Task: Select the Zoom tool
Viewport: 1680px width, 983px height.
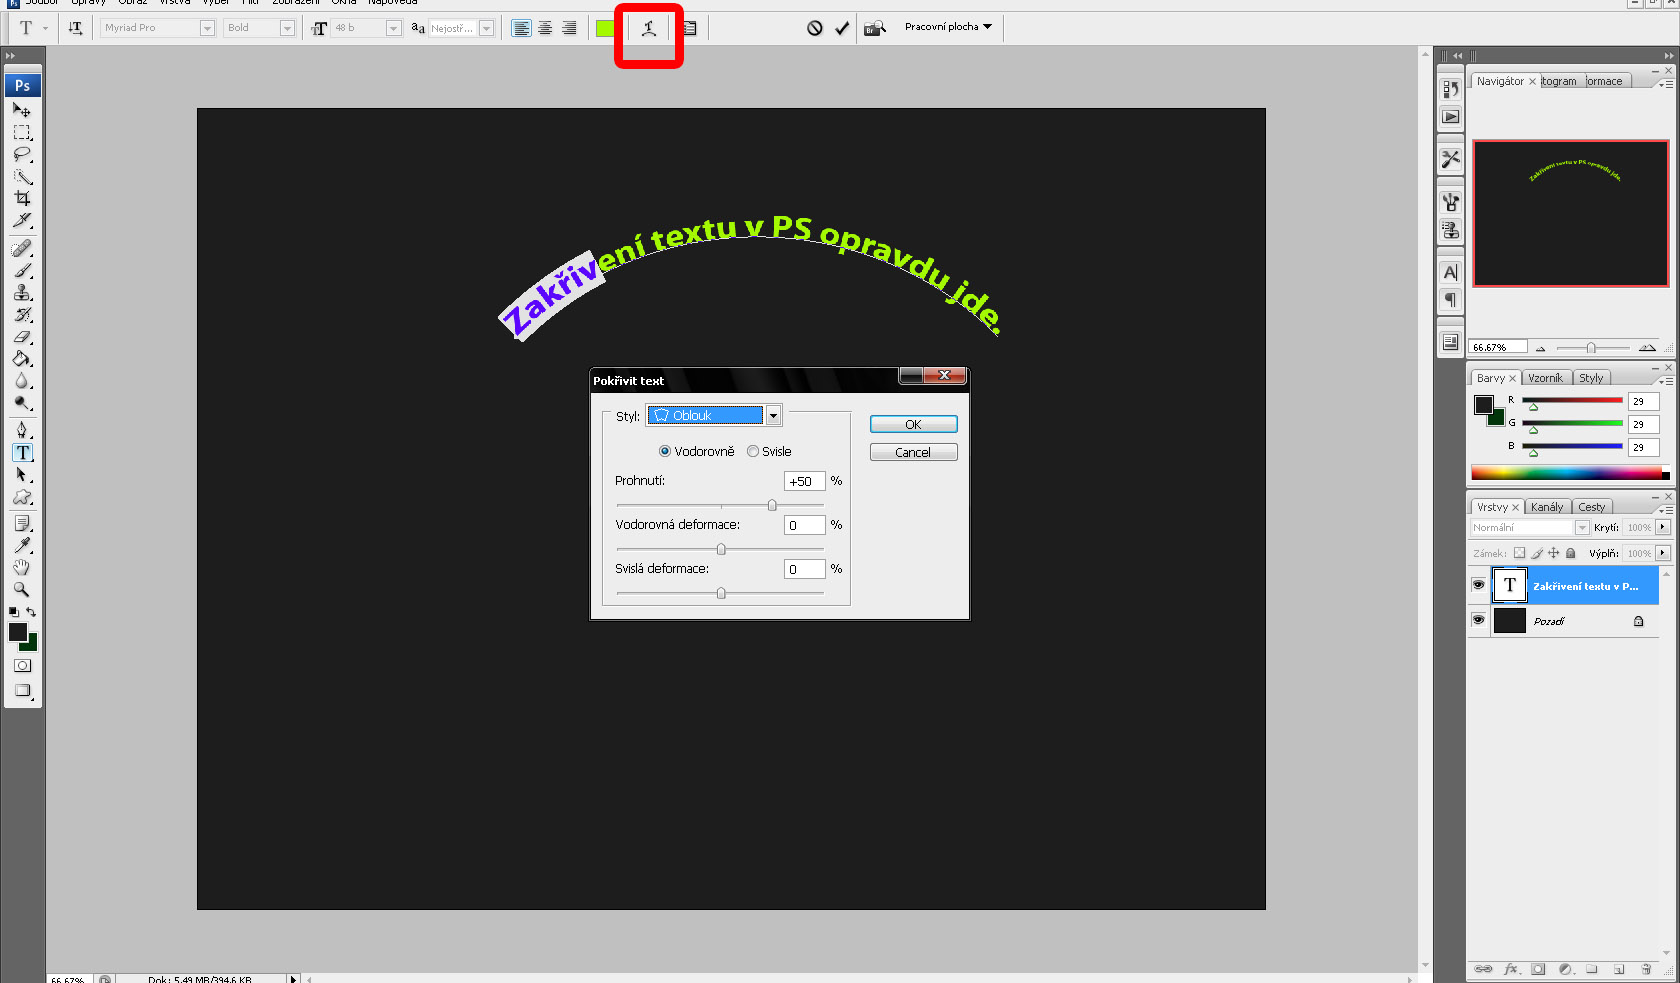Action: 22,589
